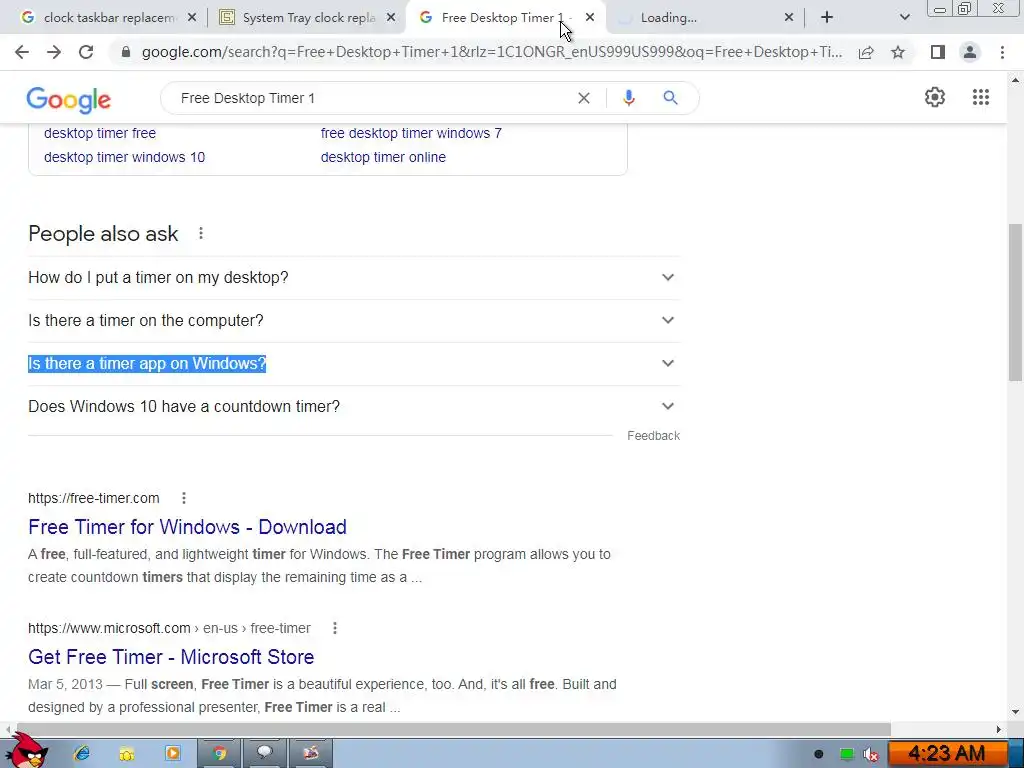The height and width of the screenshot is (768, 1024).
Task: Clear the Google search box
Action: [584, 98]
